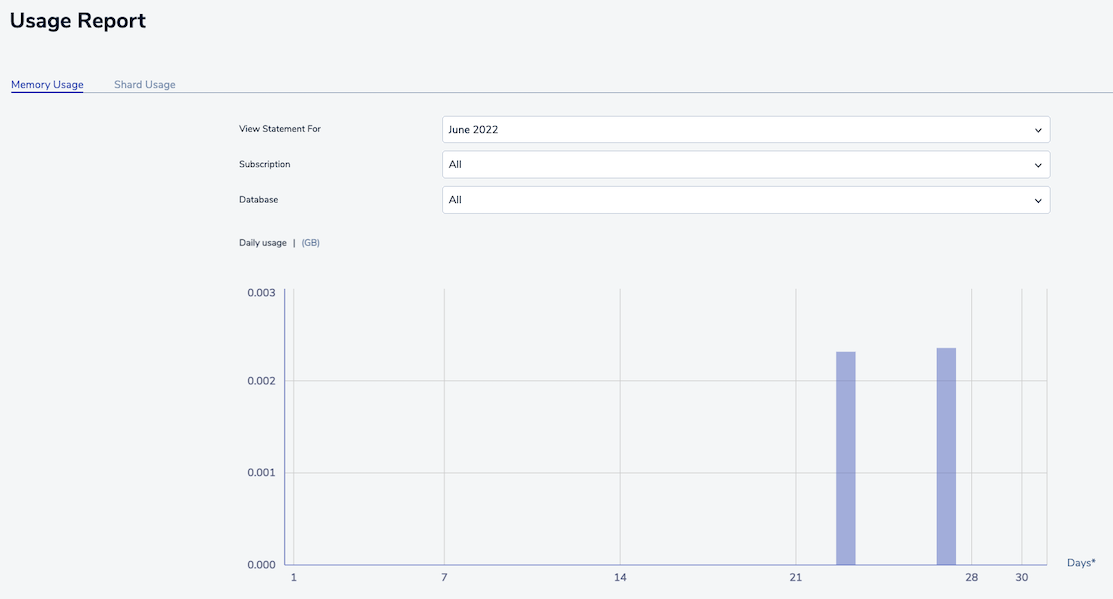Click the Usage Report heading
The width and height of the screenshot is (1113, 599).
point(78,21)
